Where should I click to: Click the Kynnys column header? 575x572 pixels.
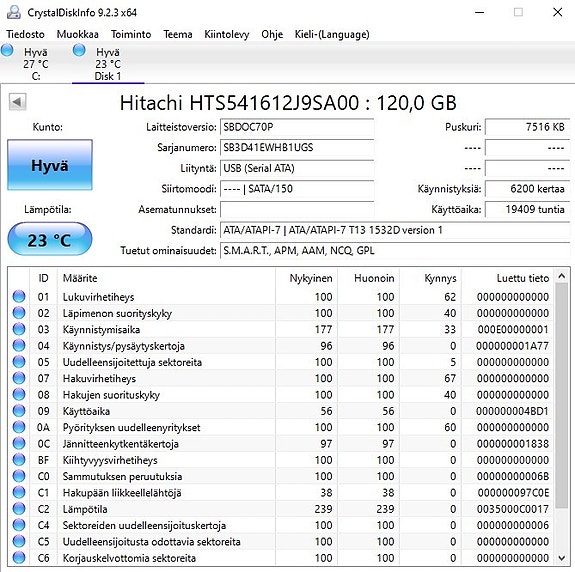(430, 278)
